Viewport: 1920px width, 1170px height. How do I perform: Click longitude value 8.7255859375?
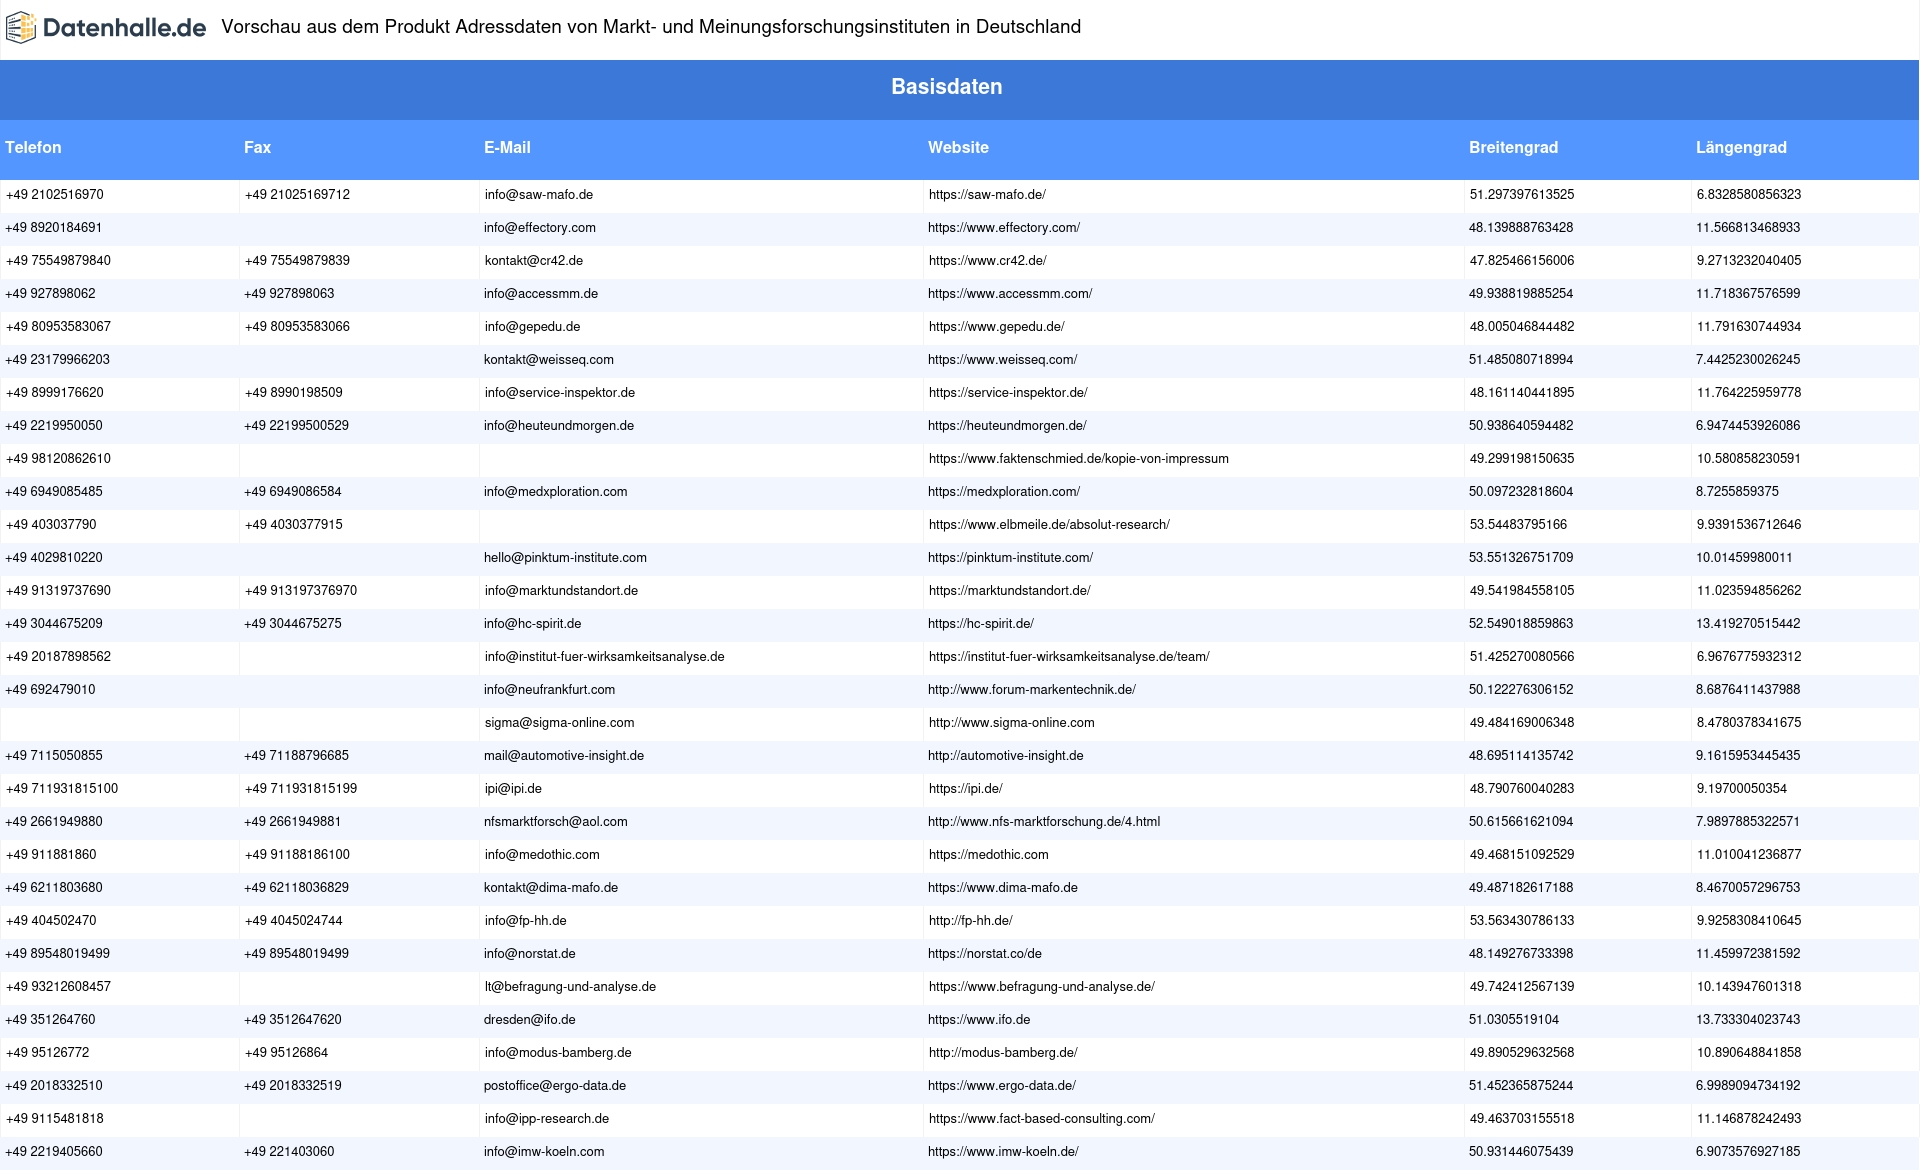pyautogui.click(x=1736, y=492)
